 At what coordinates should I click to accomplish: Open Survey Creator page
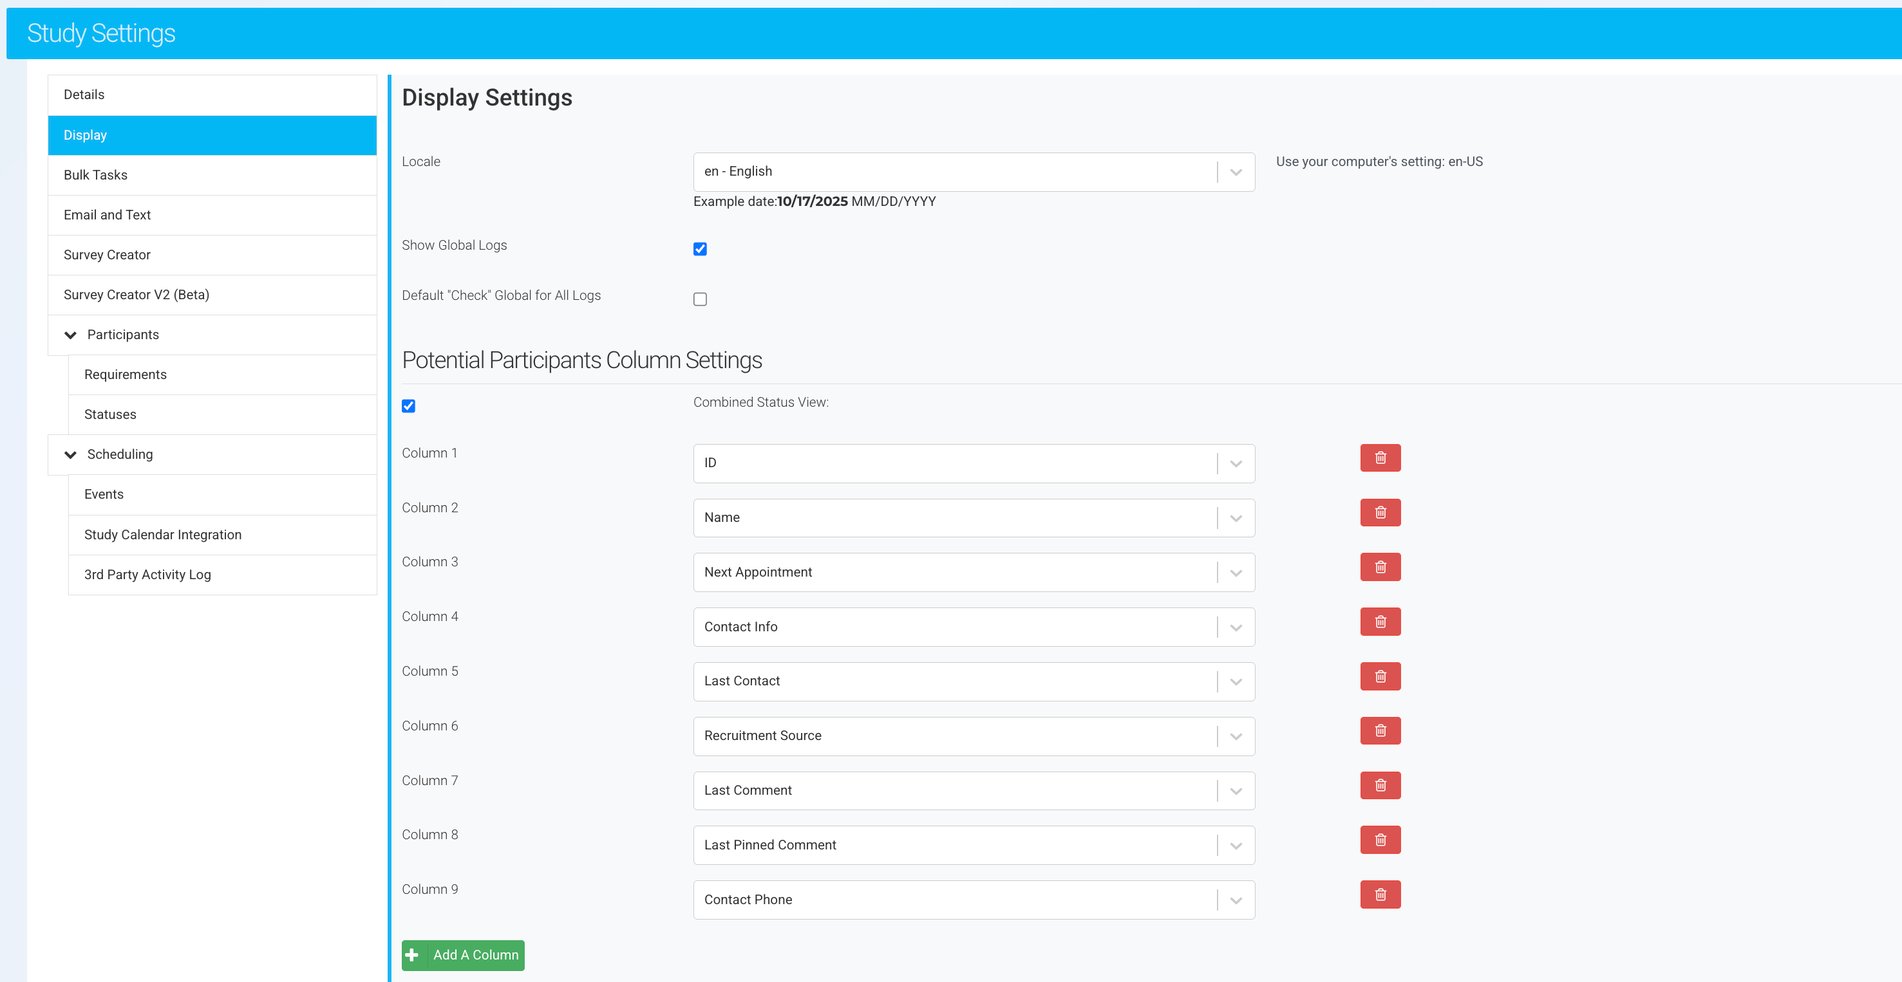212,255
